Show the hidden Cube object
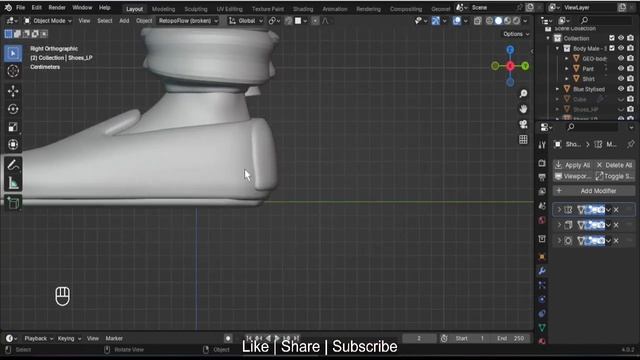The height and width of the screenshot is (360, 640). point(621,99)
